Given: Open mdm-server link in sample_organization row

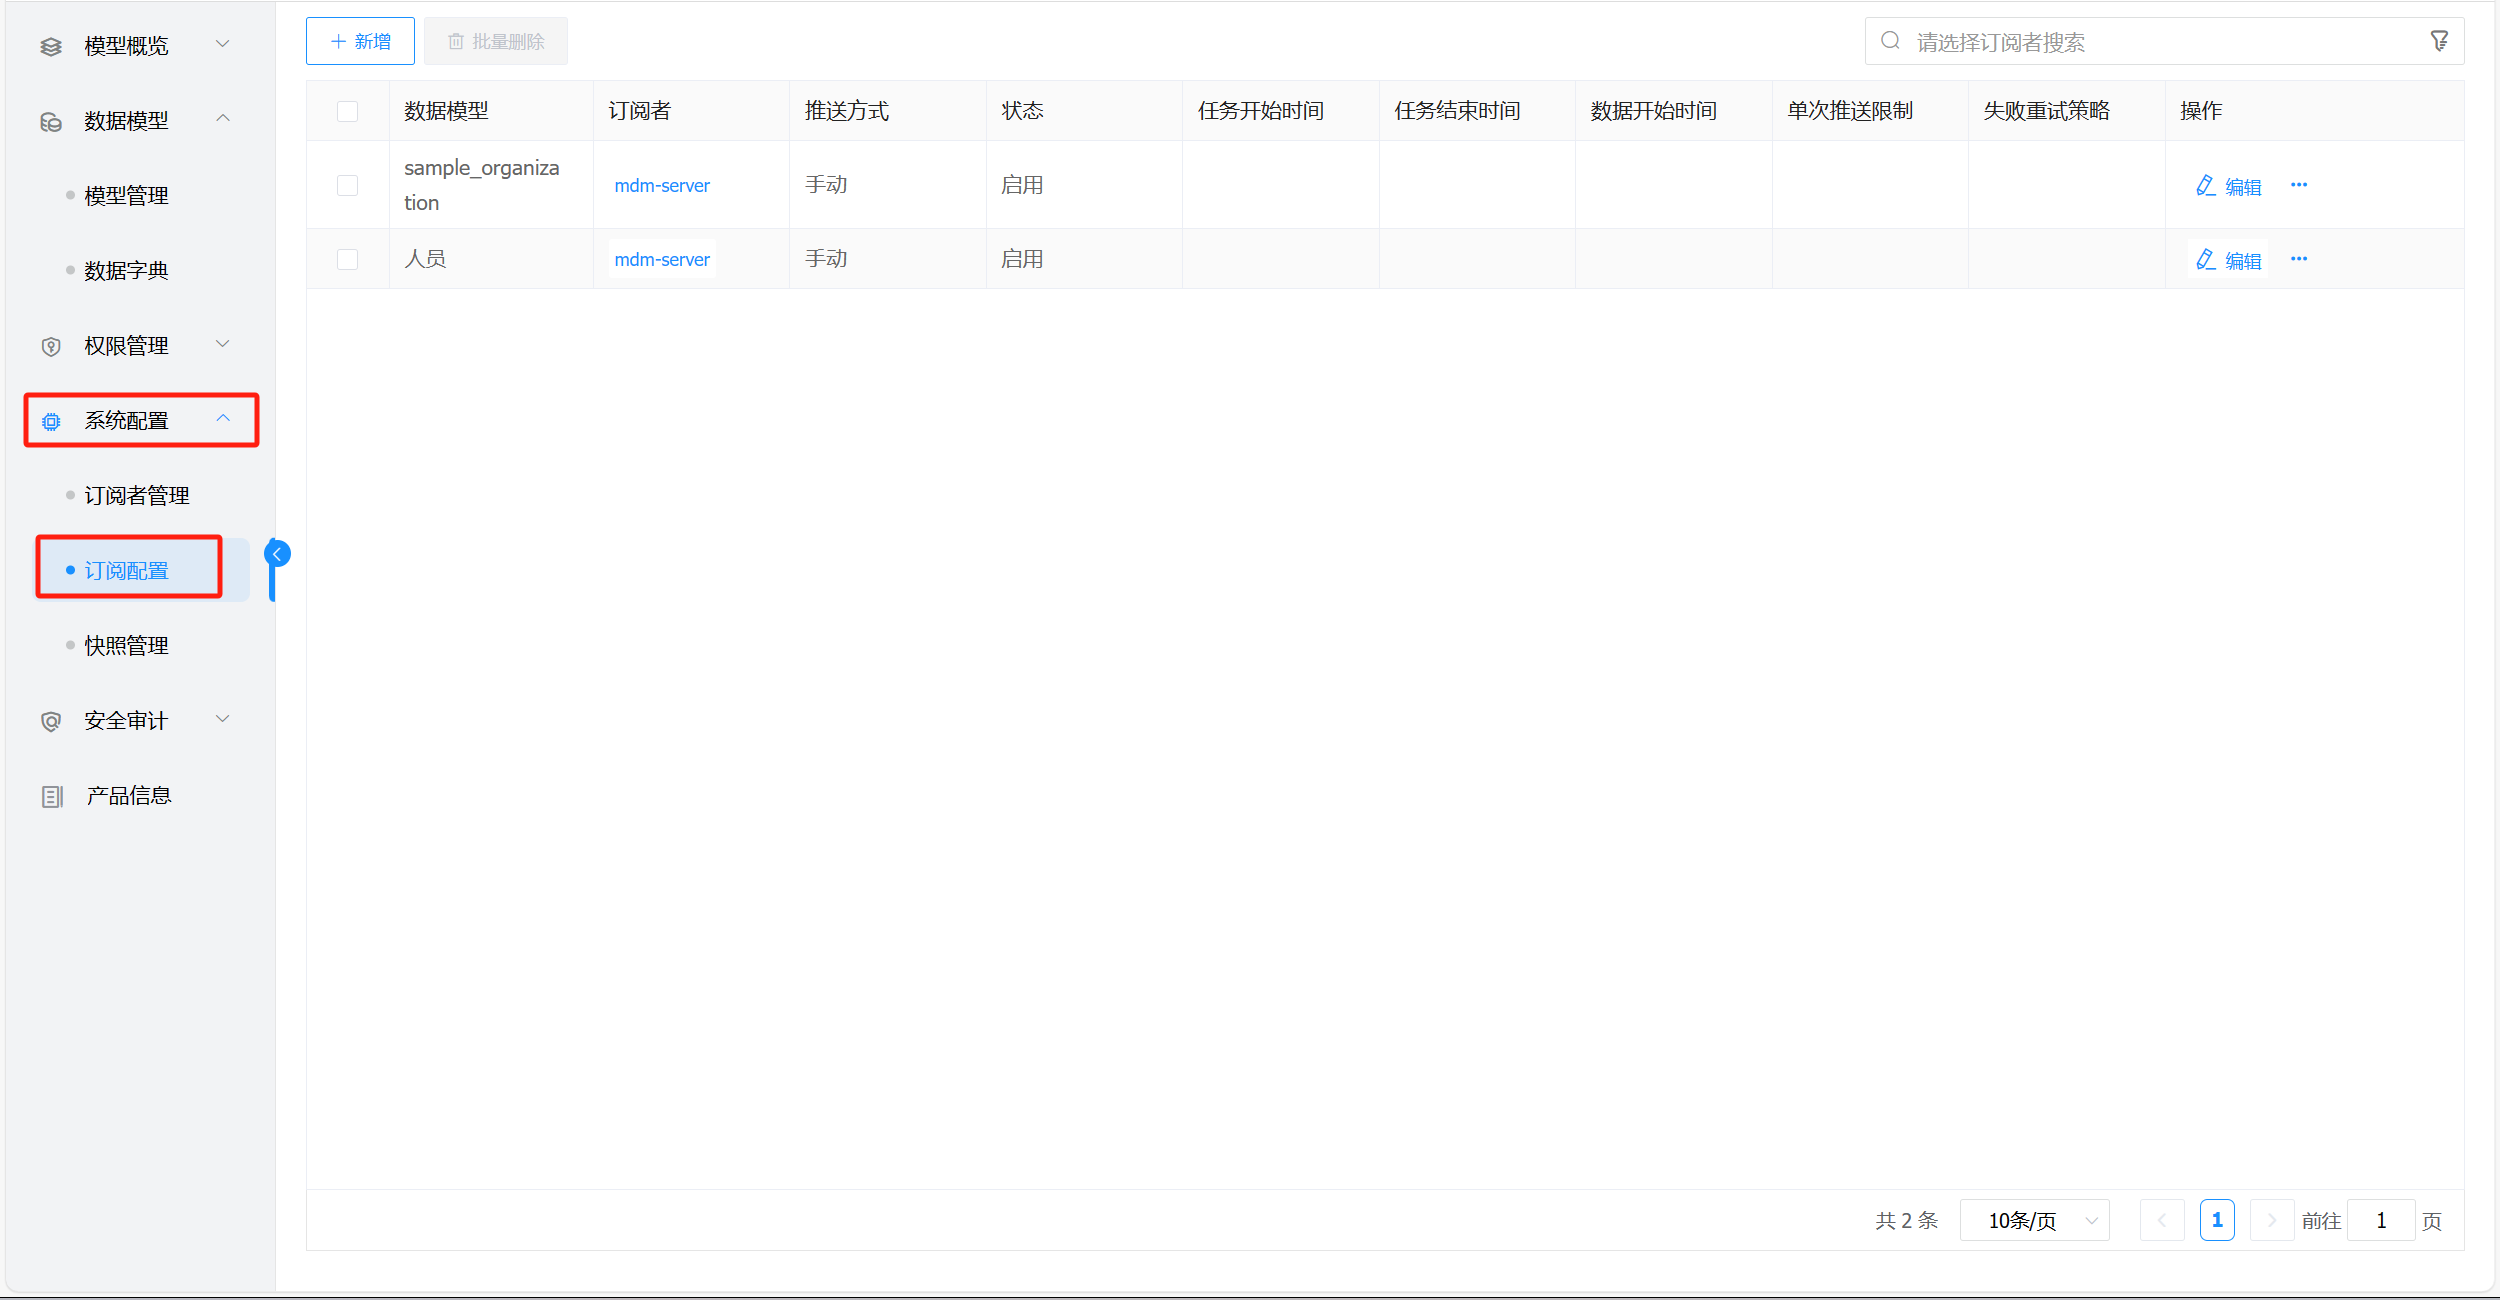Looking at the screenshot, I should pos(662,185).
